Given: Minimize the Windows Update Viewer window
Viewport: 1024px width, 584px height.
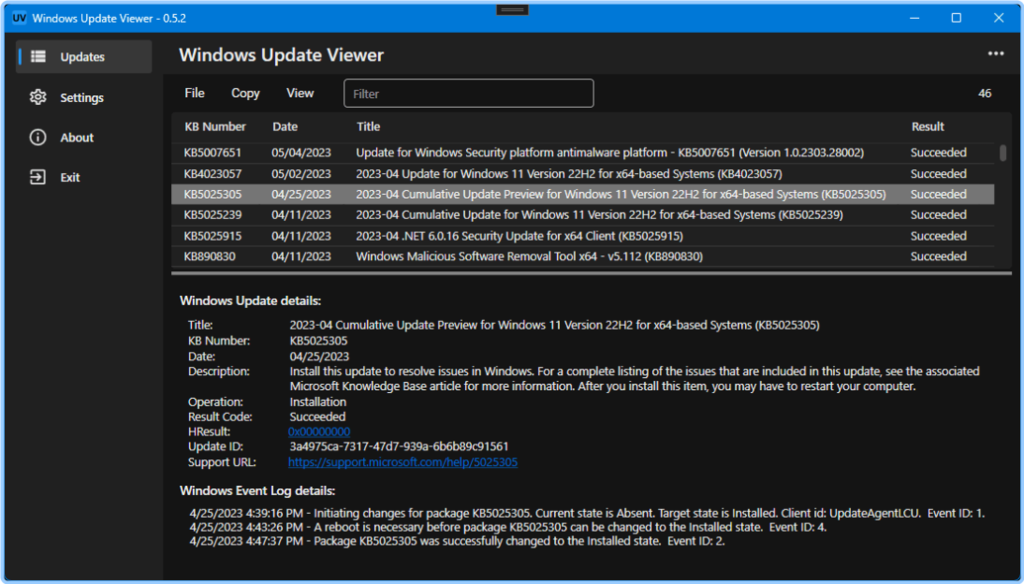Looking at the screenshot, I should point(914,18).
